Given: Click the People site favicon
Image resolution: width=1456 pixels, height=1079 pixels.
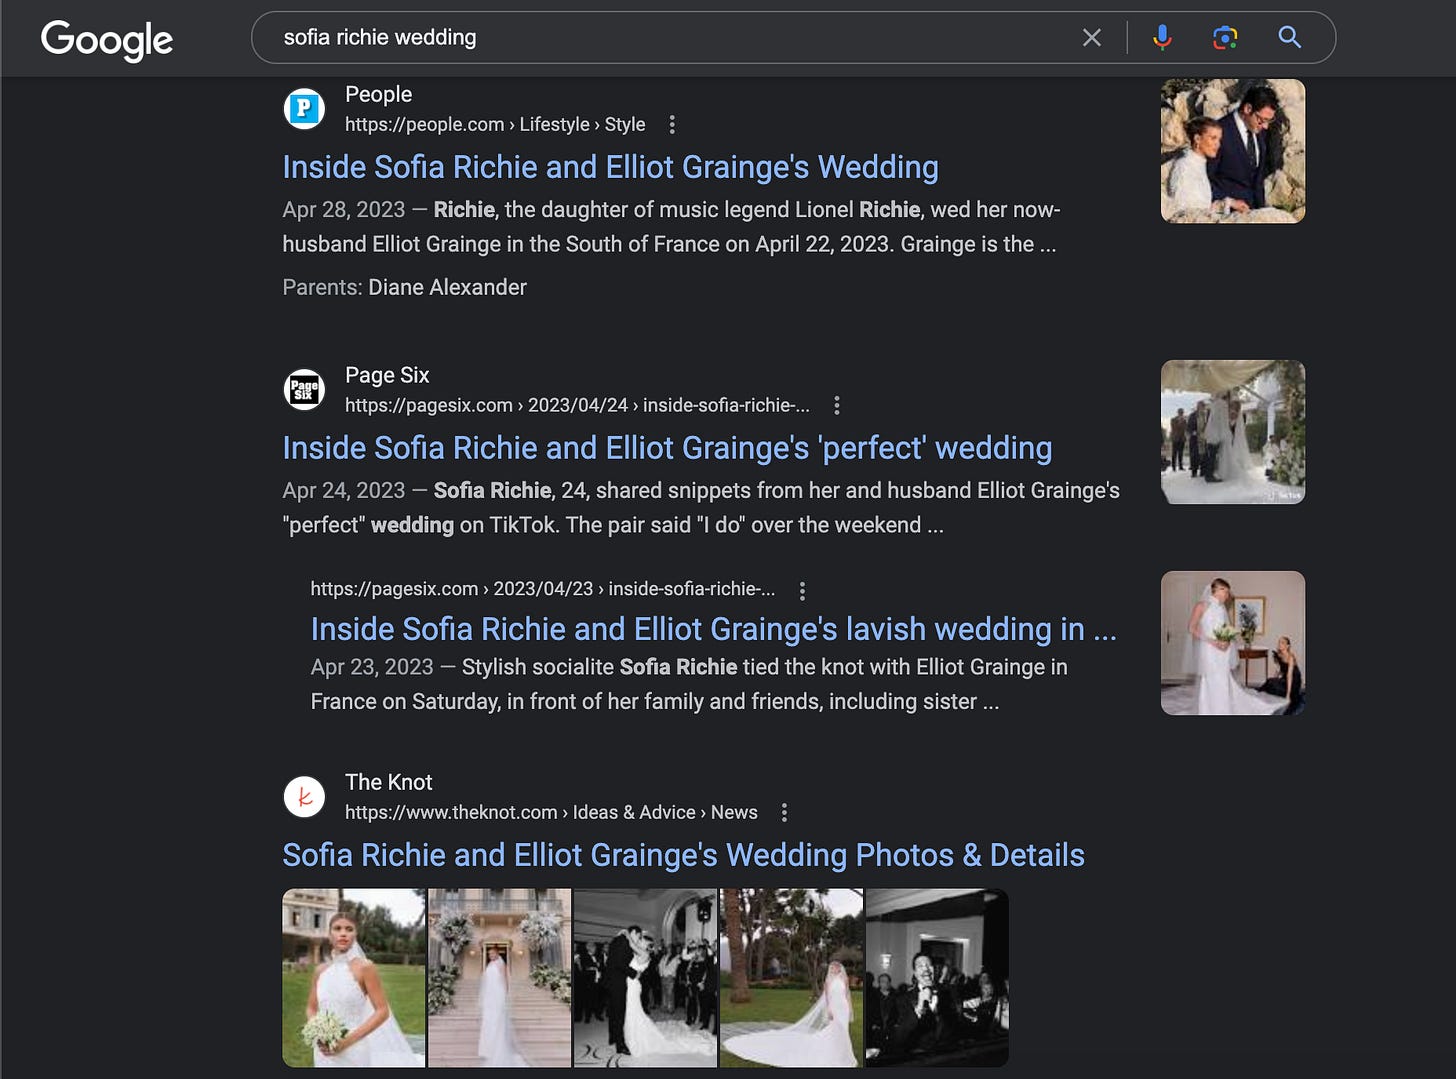Looking at the screenshot, I should [304, 109].
